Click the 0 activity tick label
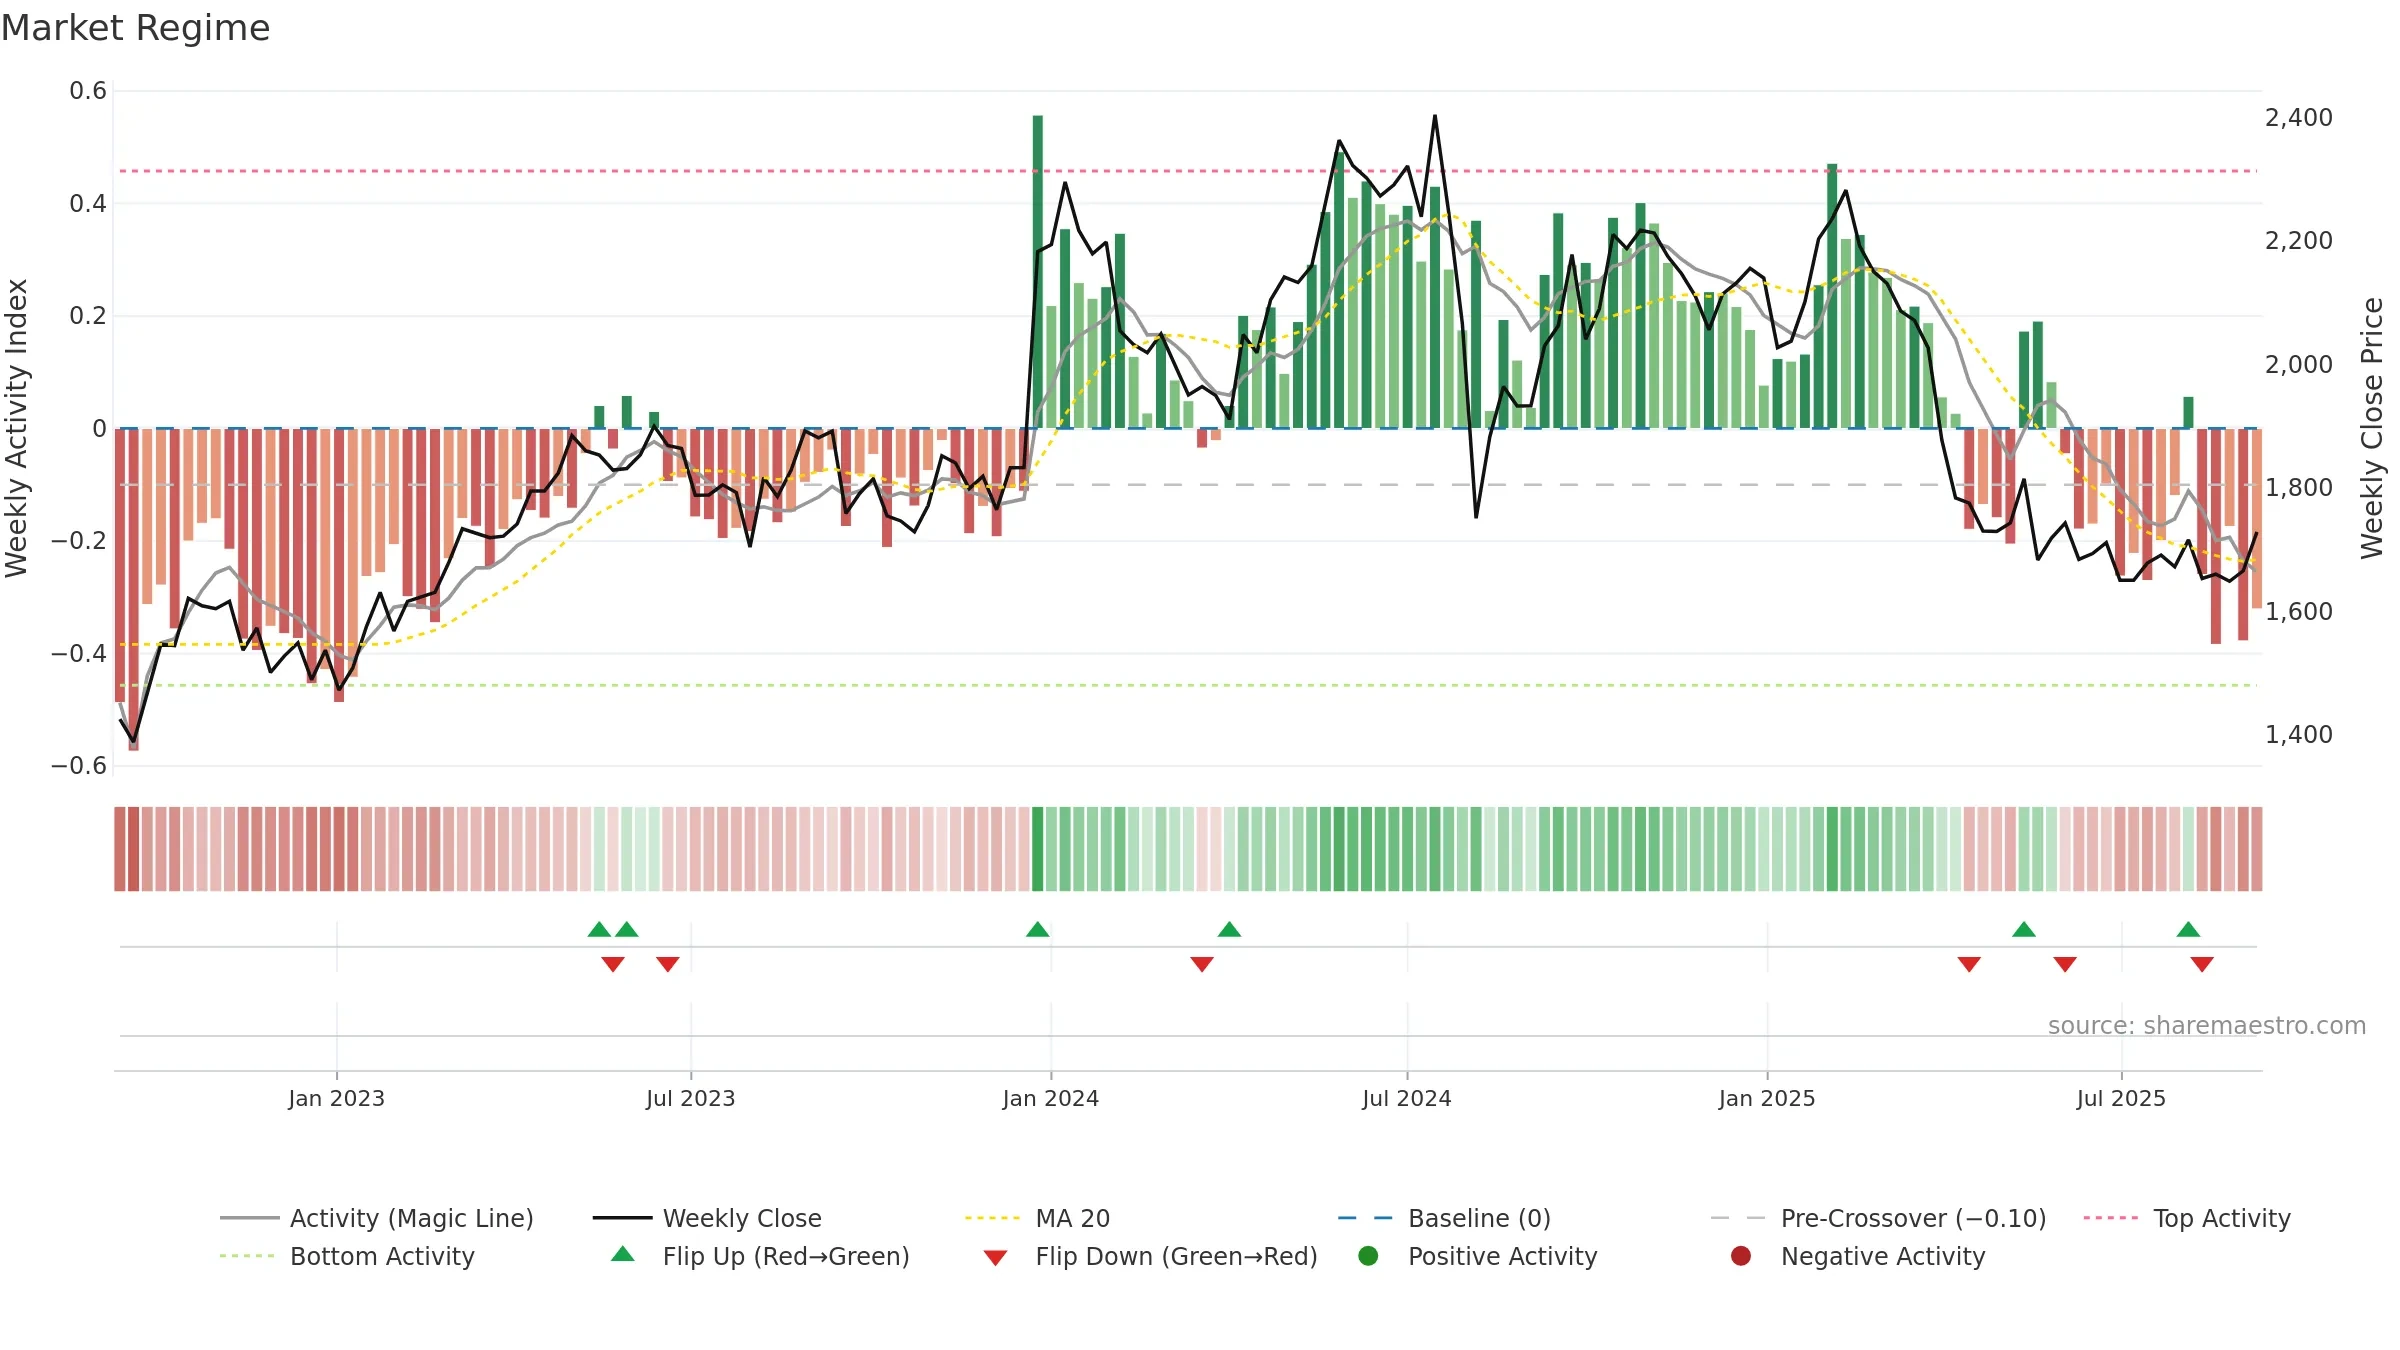Image resolution: width=2400 pixels, height=1350 pixels. point(99,428)
